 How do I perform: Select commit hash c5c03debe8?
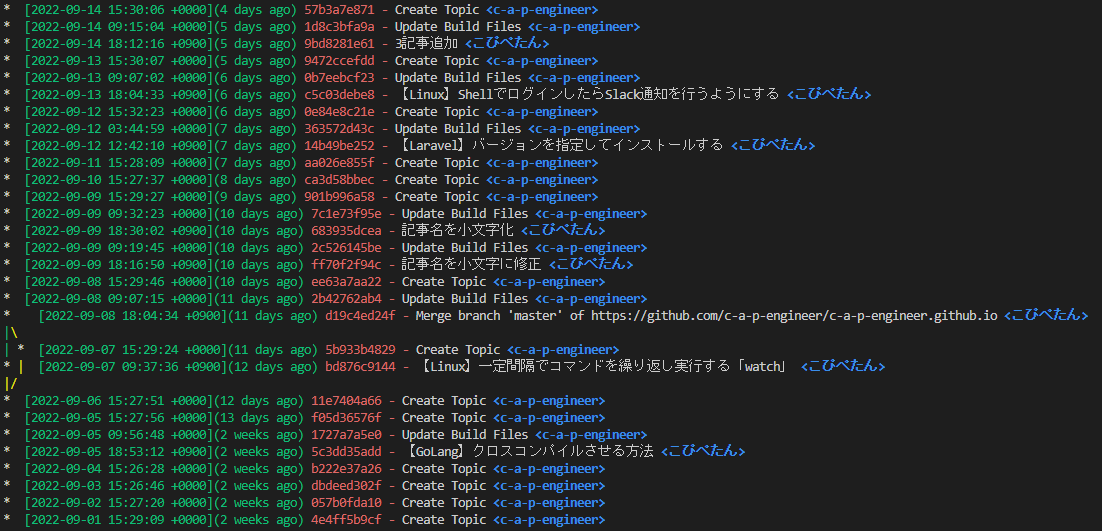[x=339, y=94]
